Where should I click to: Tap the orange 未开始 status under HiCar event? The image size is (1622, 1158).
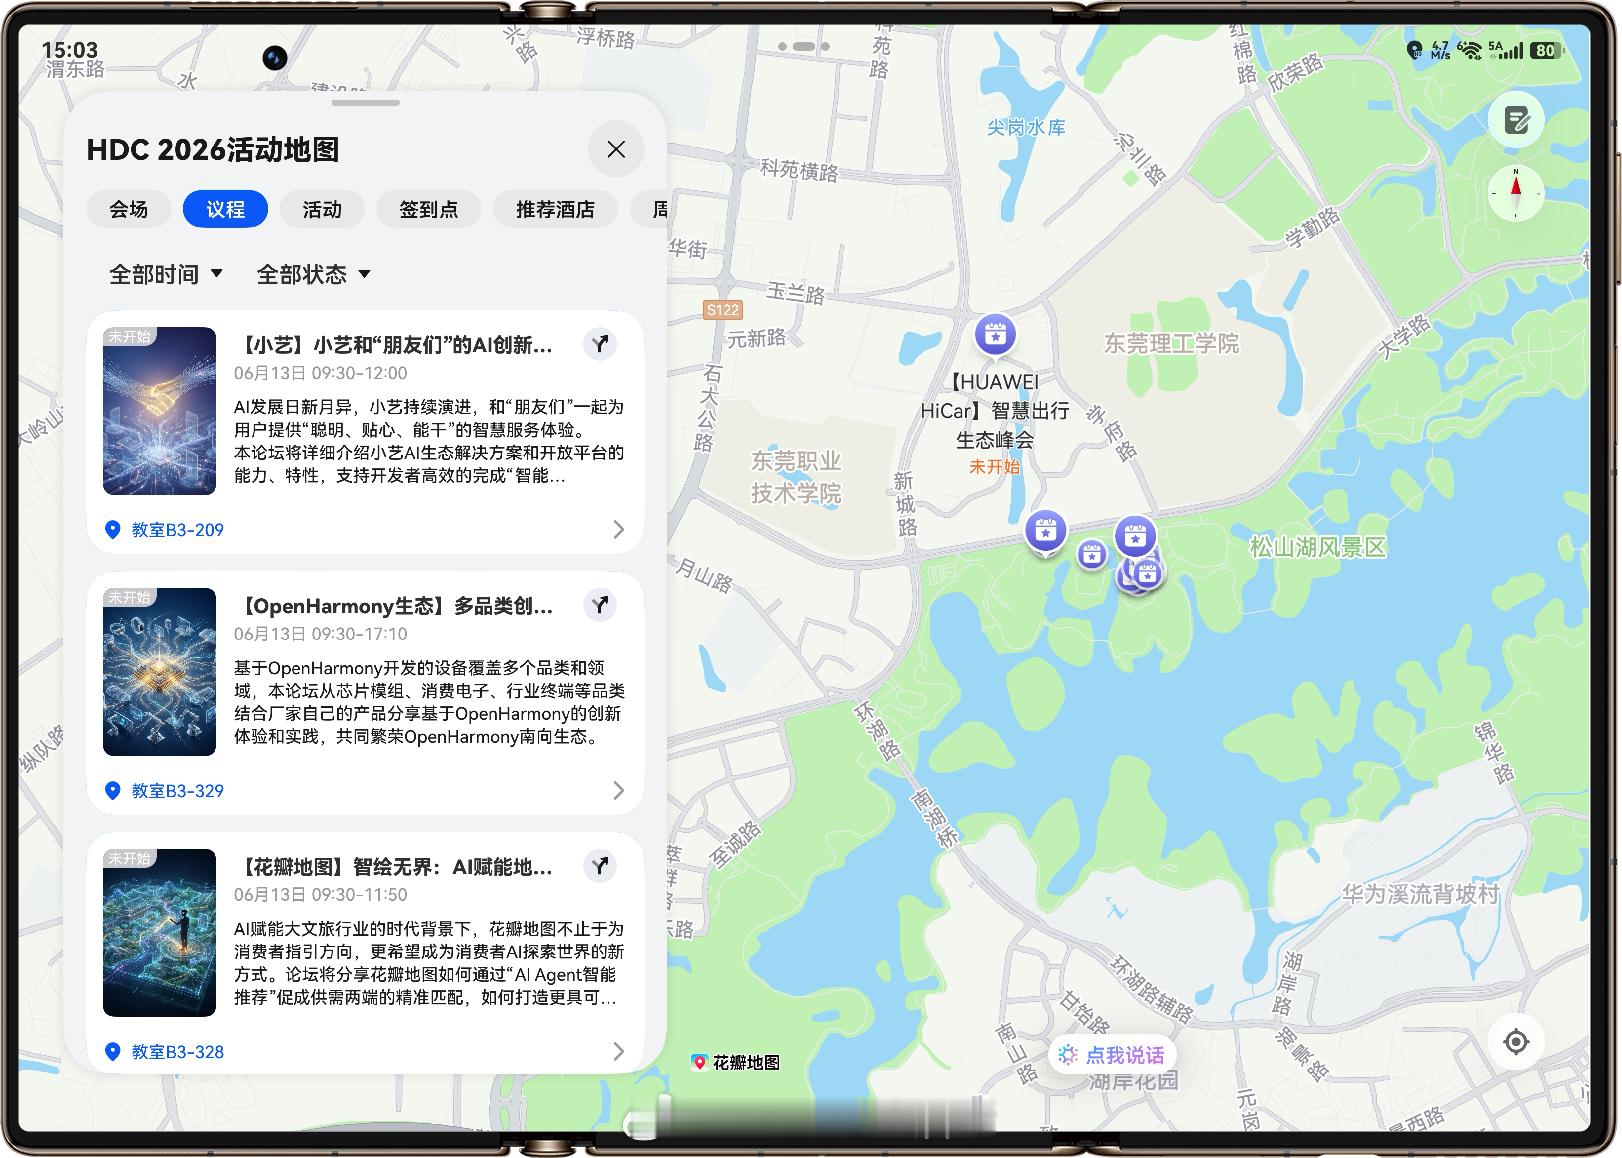pyautogui.click(x=994, y=466)
